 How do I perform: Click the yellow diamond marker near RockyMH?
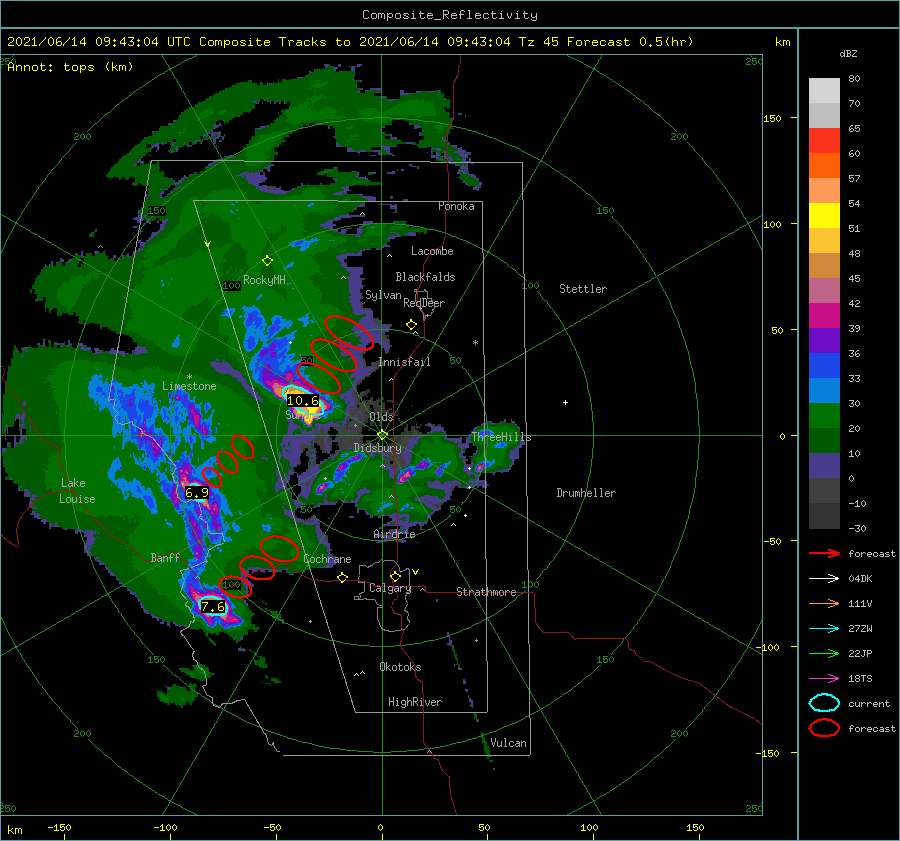pos(267,261)
